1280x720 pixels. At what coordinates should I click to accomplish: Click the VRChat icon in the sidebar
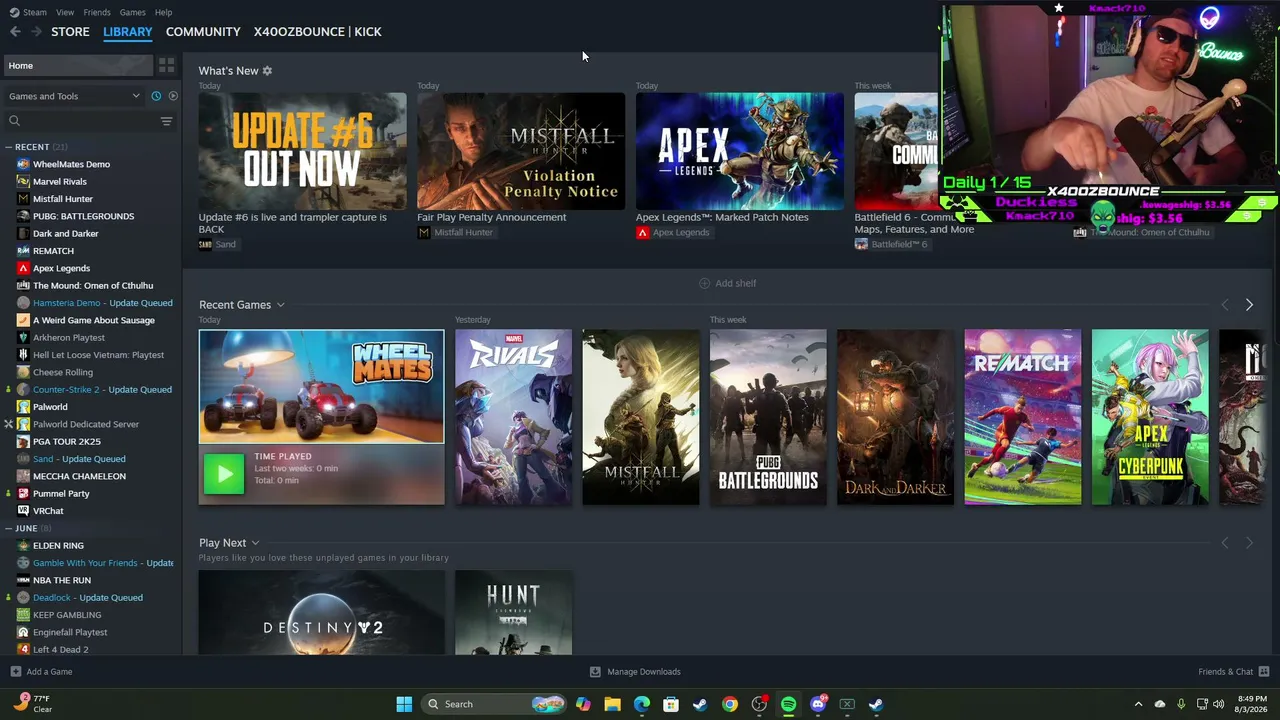pyautogui.click(x=23, y=511)
